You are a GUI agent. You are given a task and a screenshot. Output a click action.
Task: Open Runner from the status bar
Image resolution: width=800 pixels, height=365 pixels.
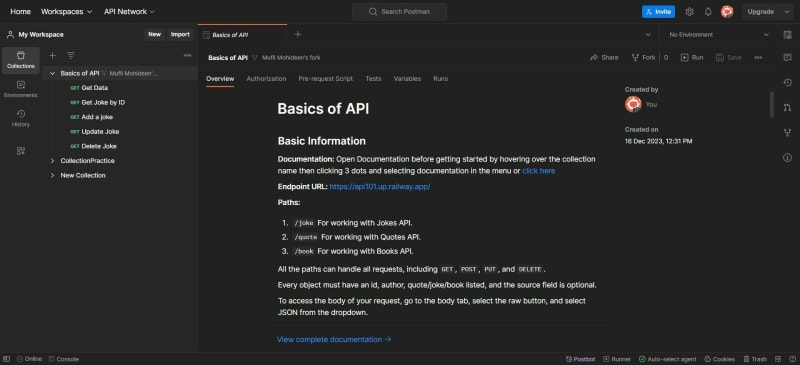pos(617,359)
